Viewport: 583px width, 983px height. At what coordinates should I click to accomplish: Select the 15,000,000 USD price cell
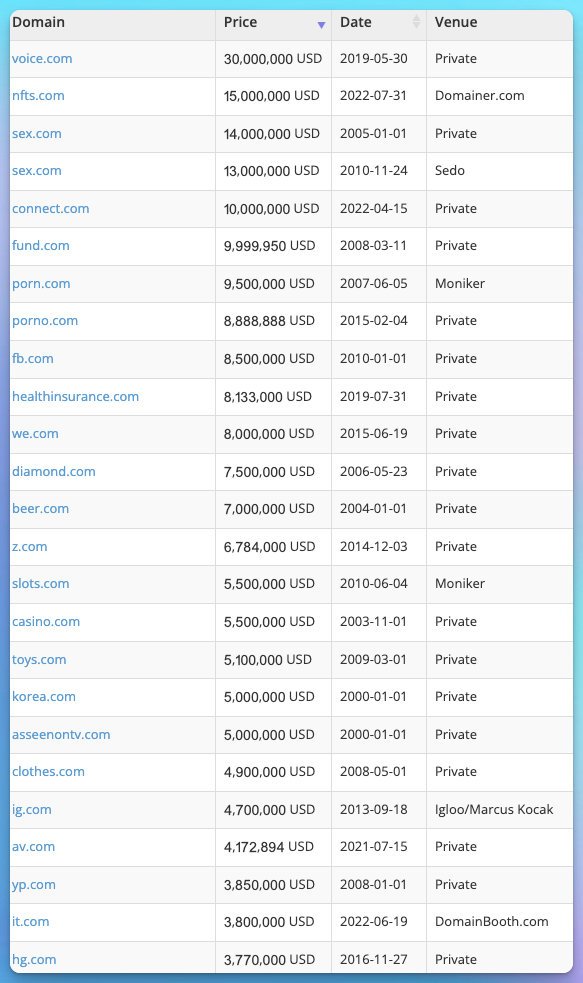click(271, 95)
